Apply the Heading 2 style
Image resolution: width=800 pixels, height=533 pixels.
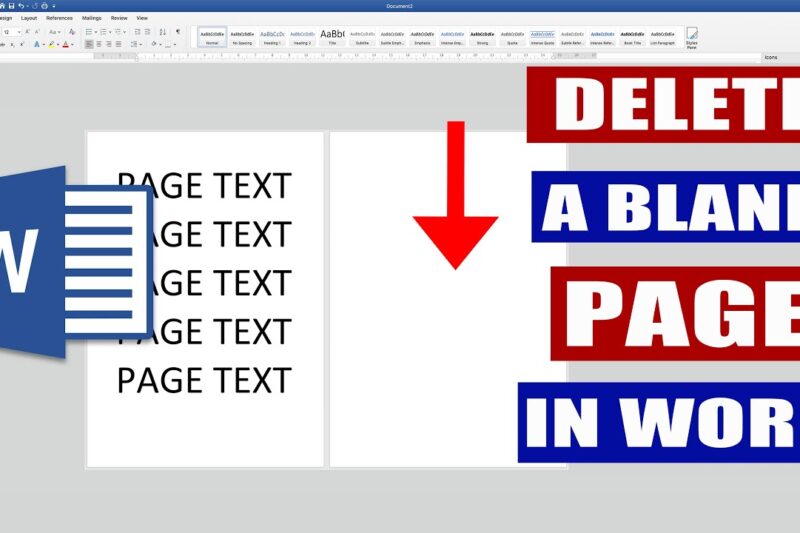tap(302, 37)
